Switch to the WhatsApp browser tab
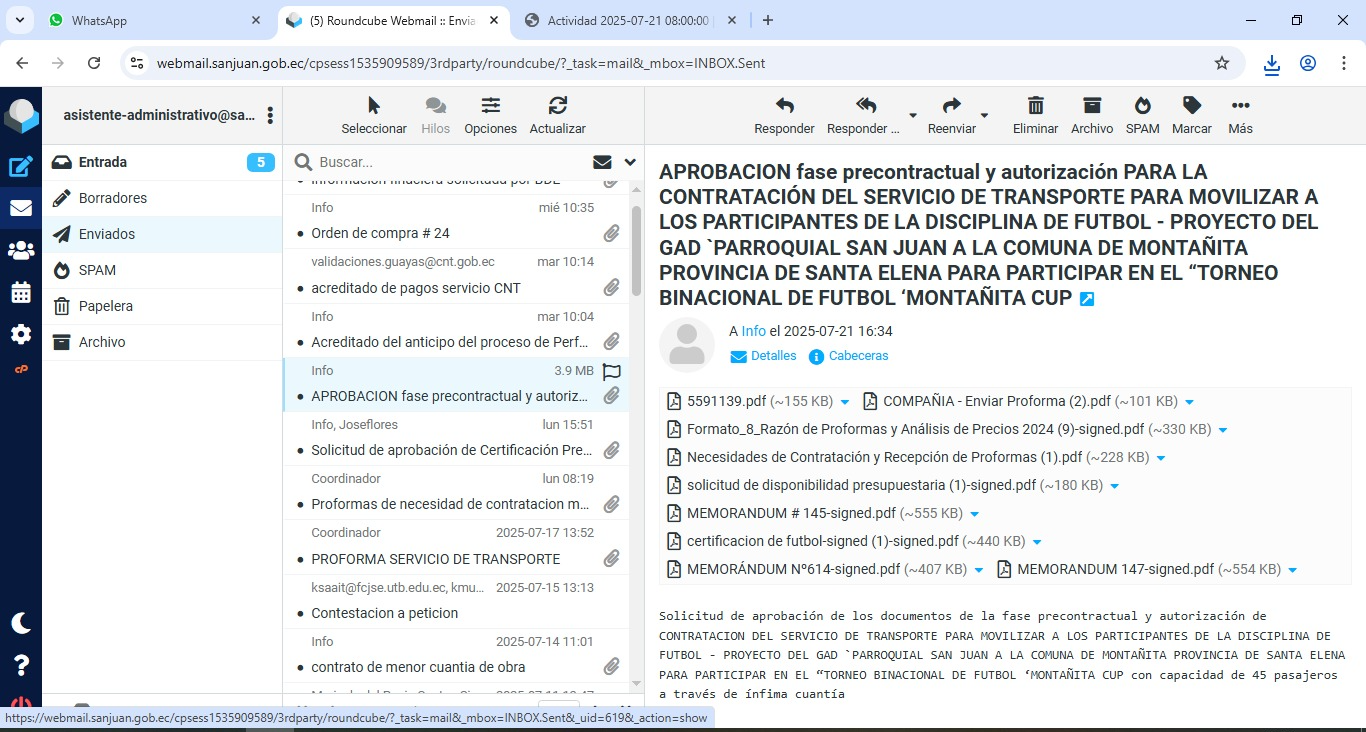The image size is (1366, 732). coord(99,20)
